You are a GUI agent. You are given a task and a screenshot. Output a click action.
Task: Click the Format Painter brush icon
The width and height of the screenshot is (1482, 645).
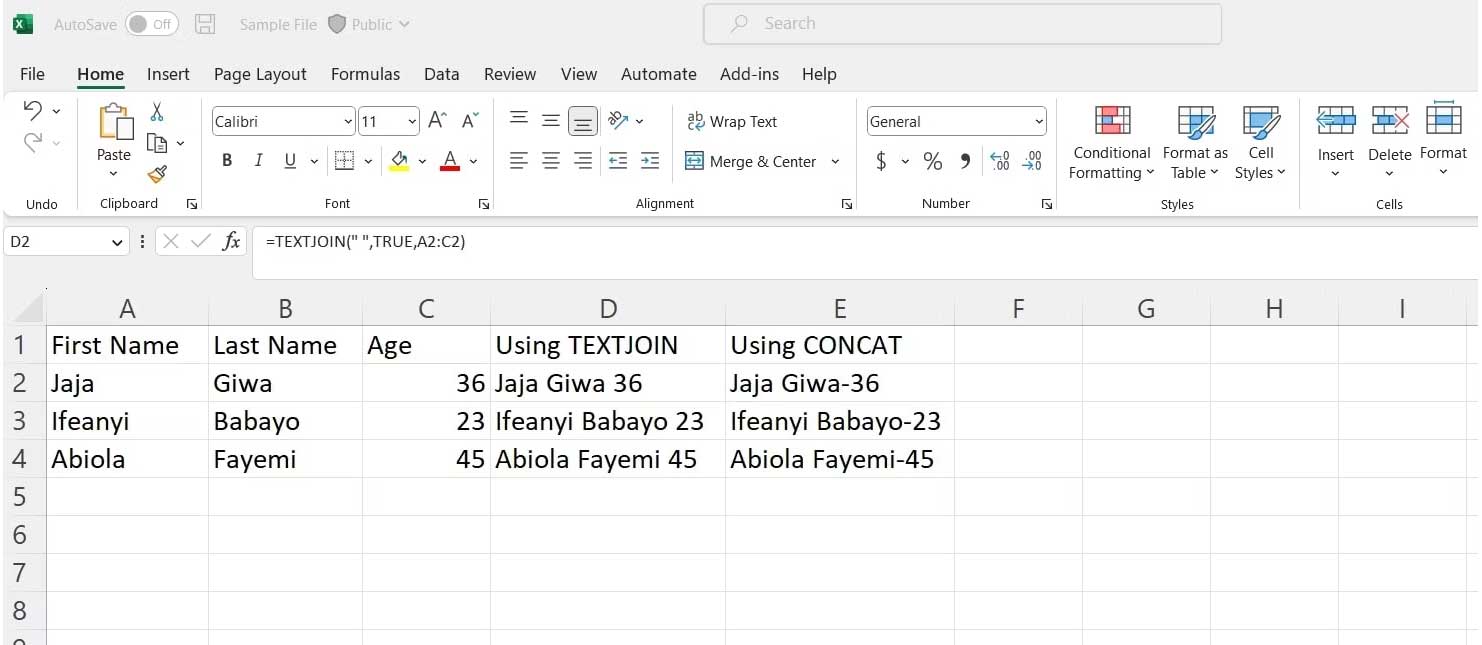click(157, 174)
